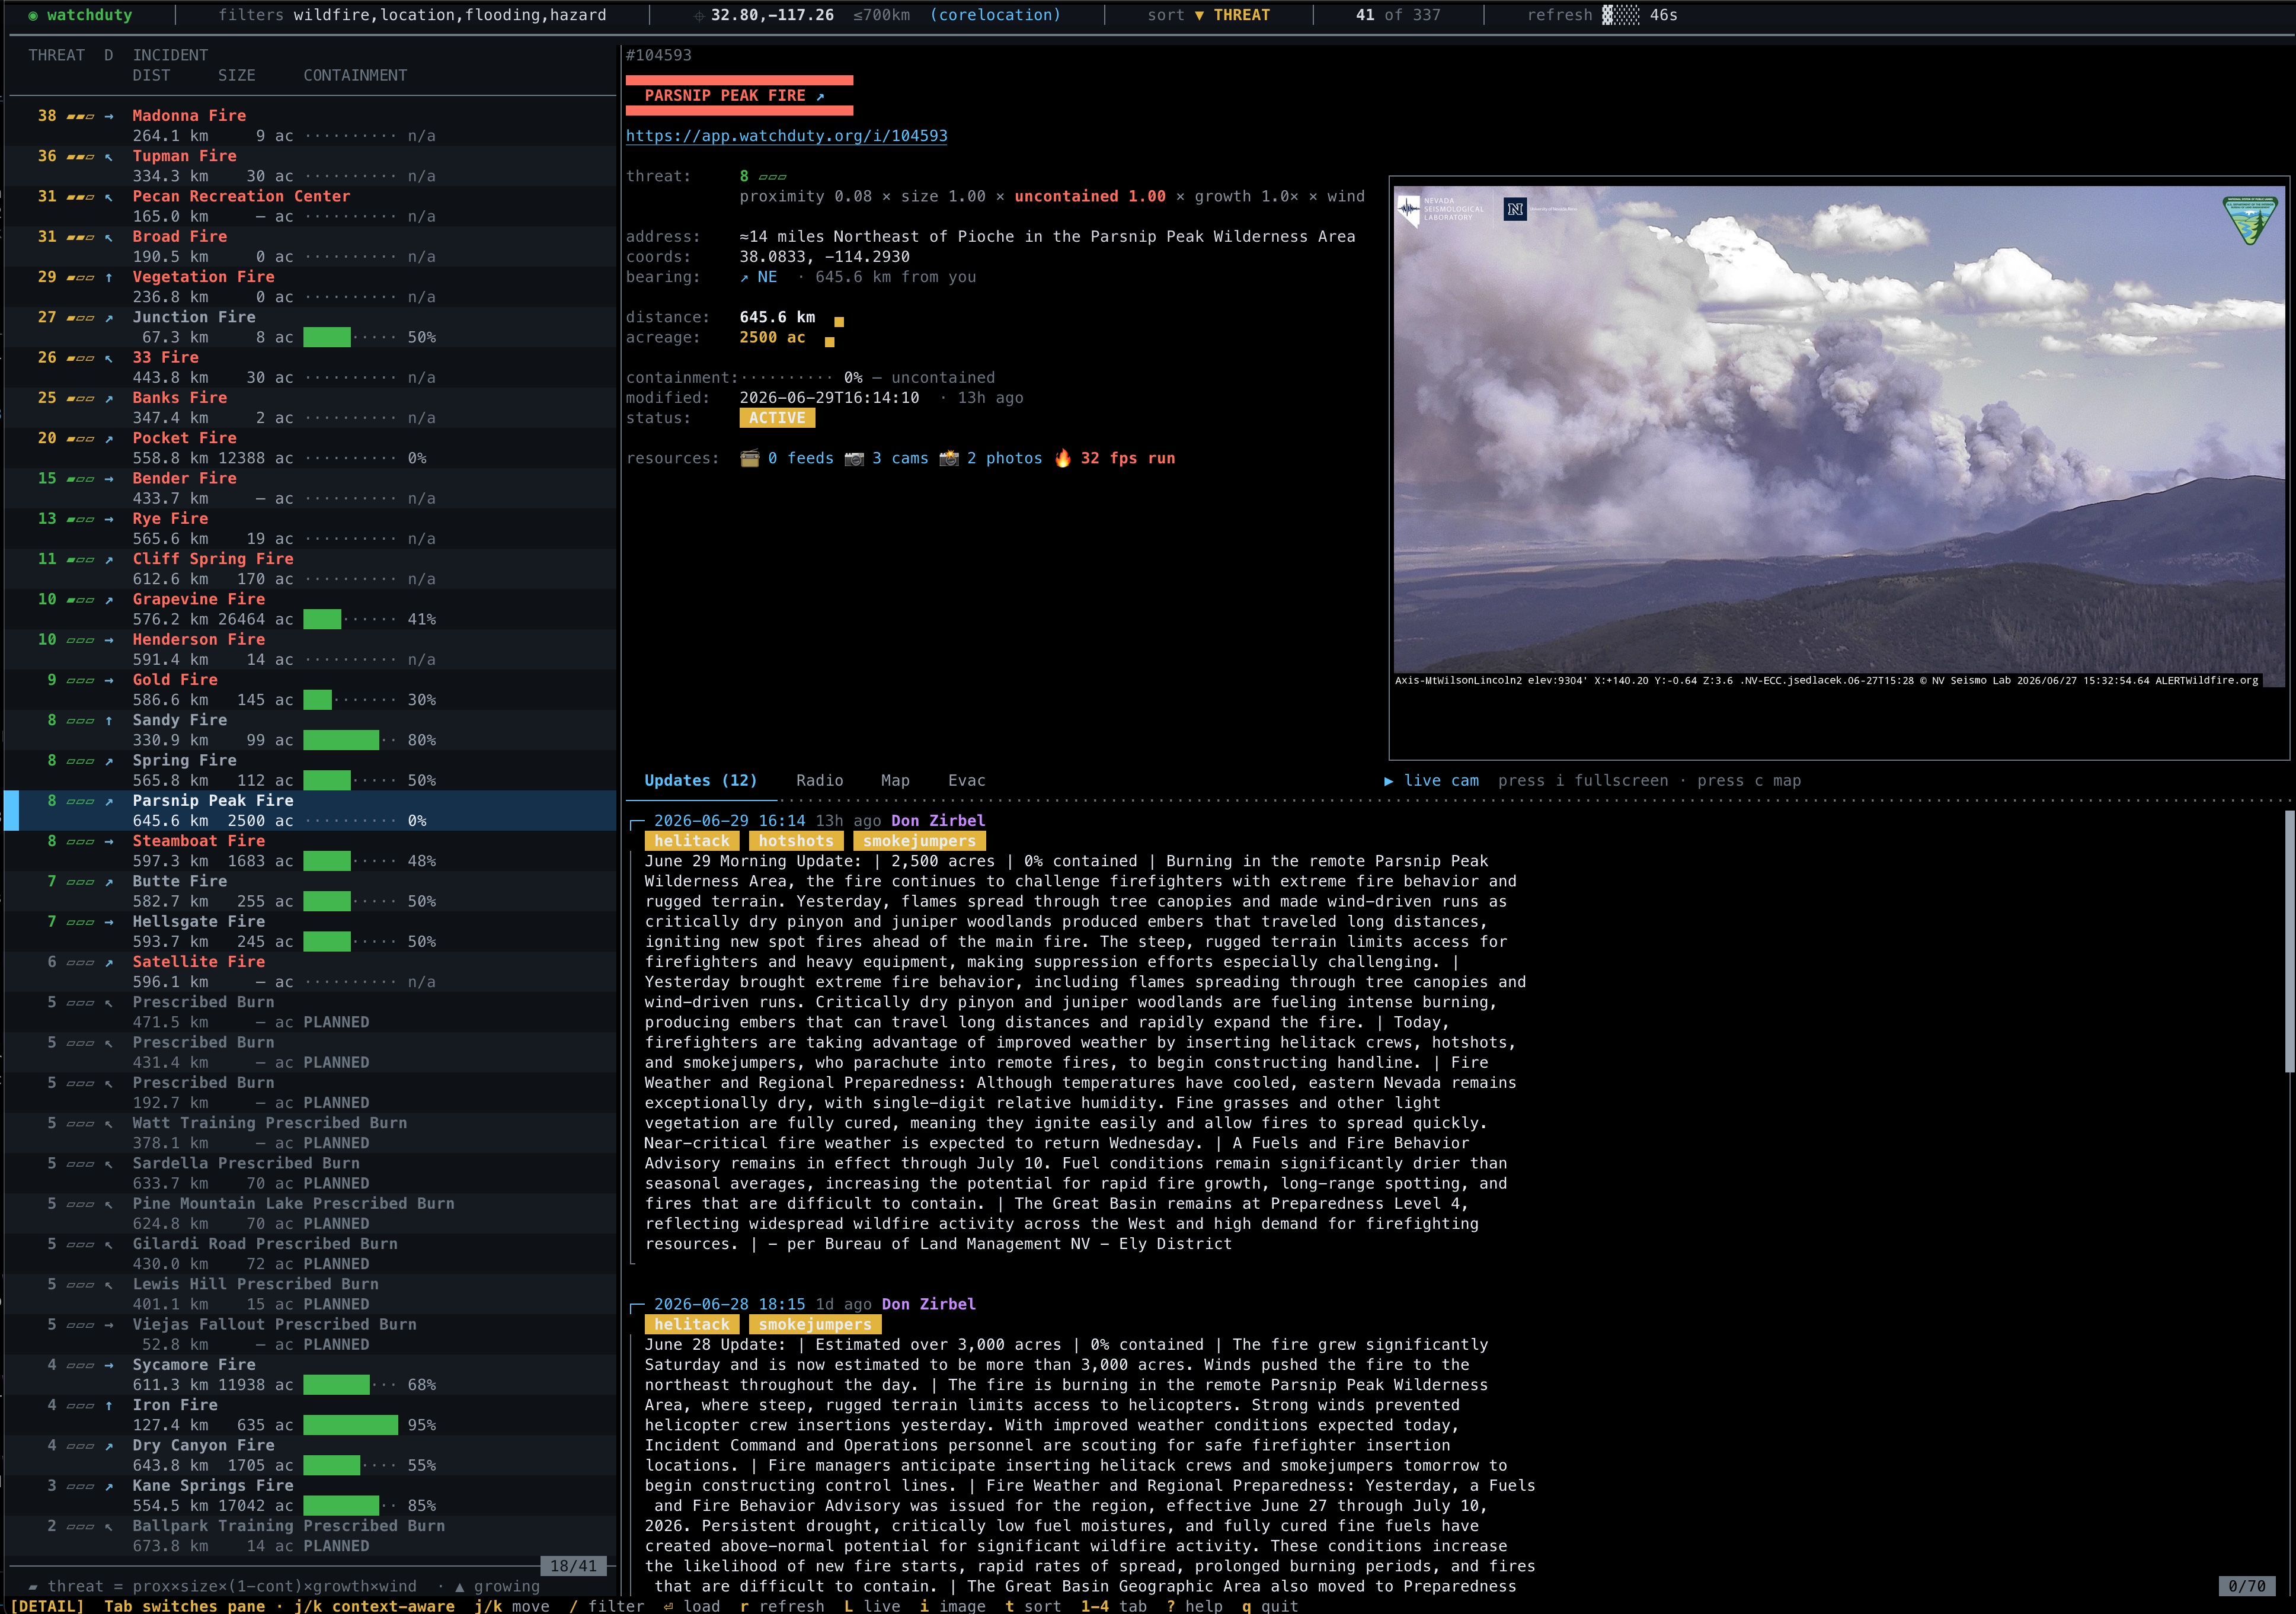Click the coords value 38.0833, -114.2930

[x=824, y=257]
